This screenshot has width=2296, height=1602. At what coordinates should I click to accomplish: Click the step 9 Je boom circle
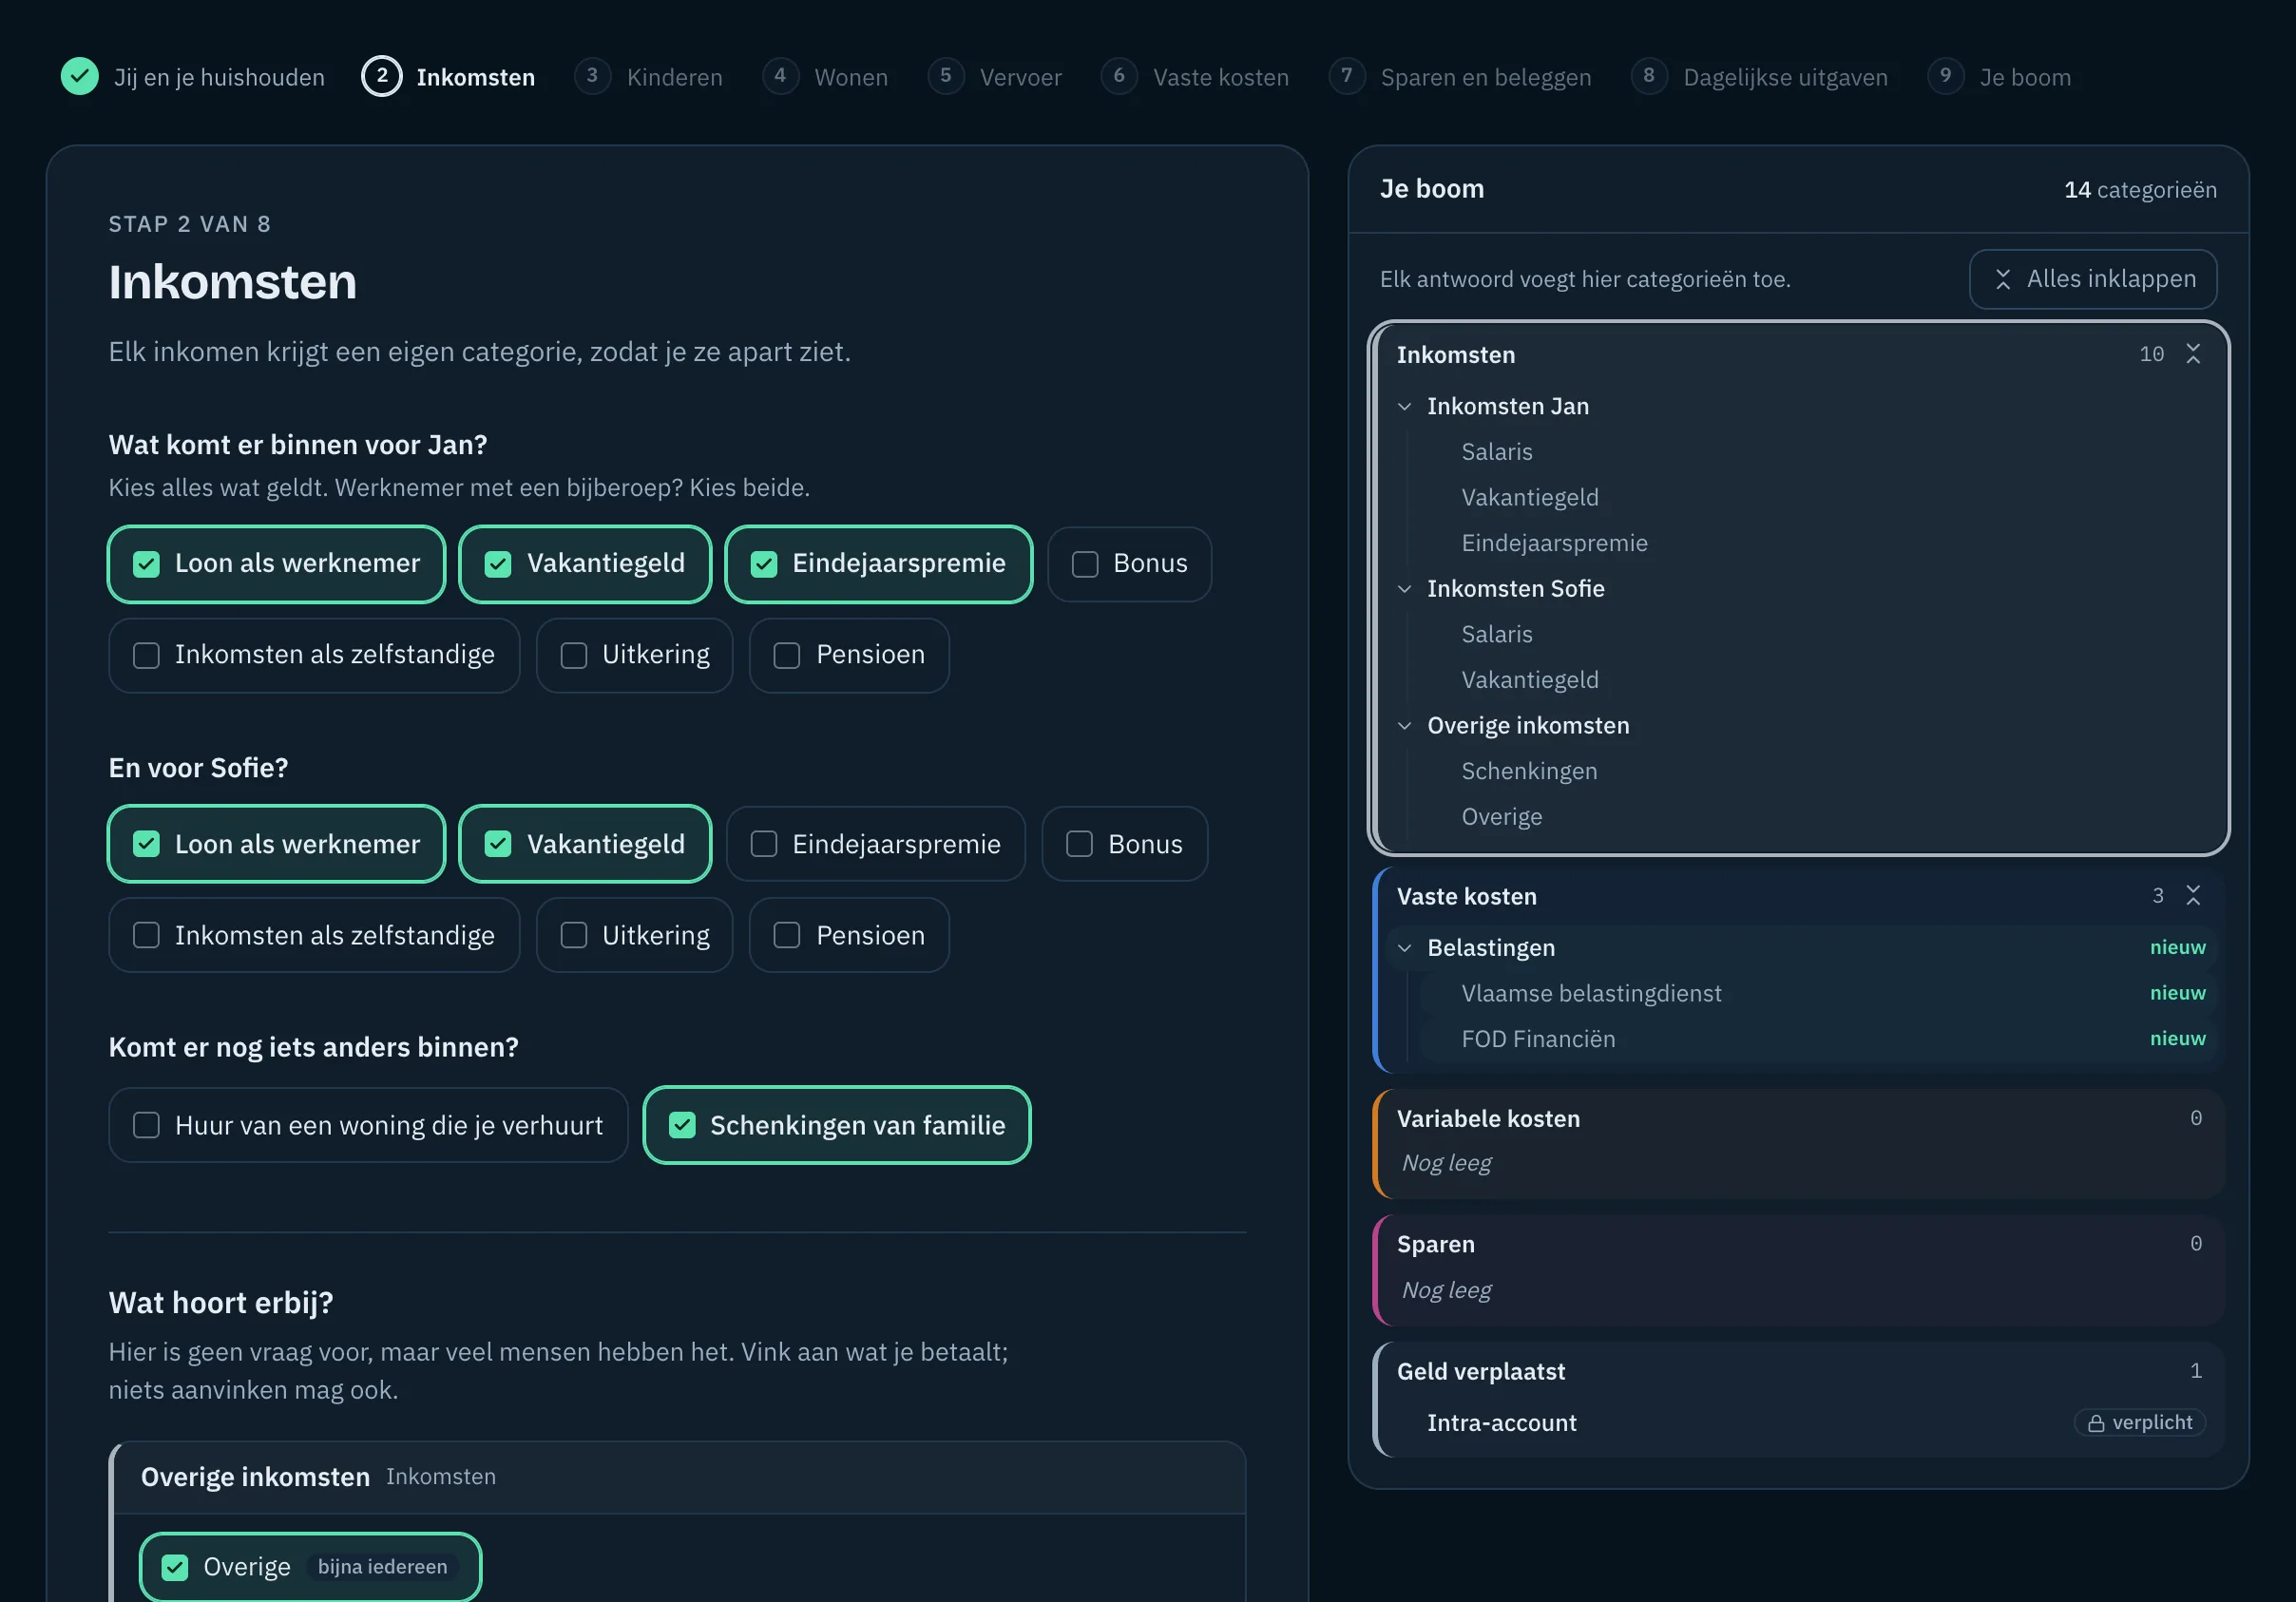coord(1945,76)
